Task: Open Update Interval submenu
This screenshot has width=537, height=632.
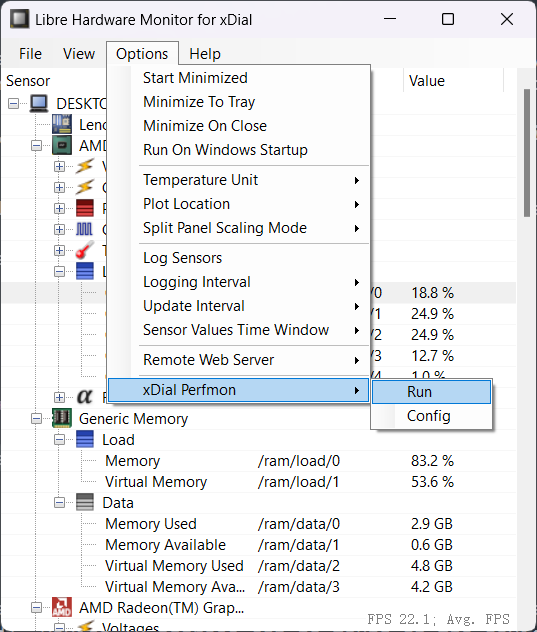Action: (239, 306)
